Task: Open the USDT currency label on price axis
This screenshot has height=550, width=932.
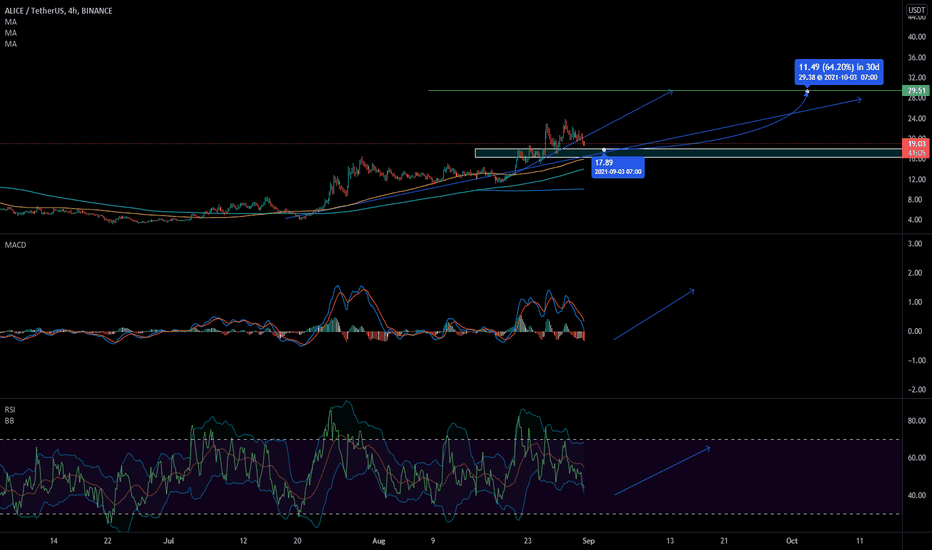Action: [x=917, y=10]
